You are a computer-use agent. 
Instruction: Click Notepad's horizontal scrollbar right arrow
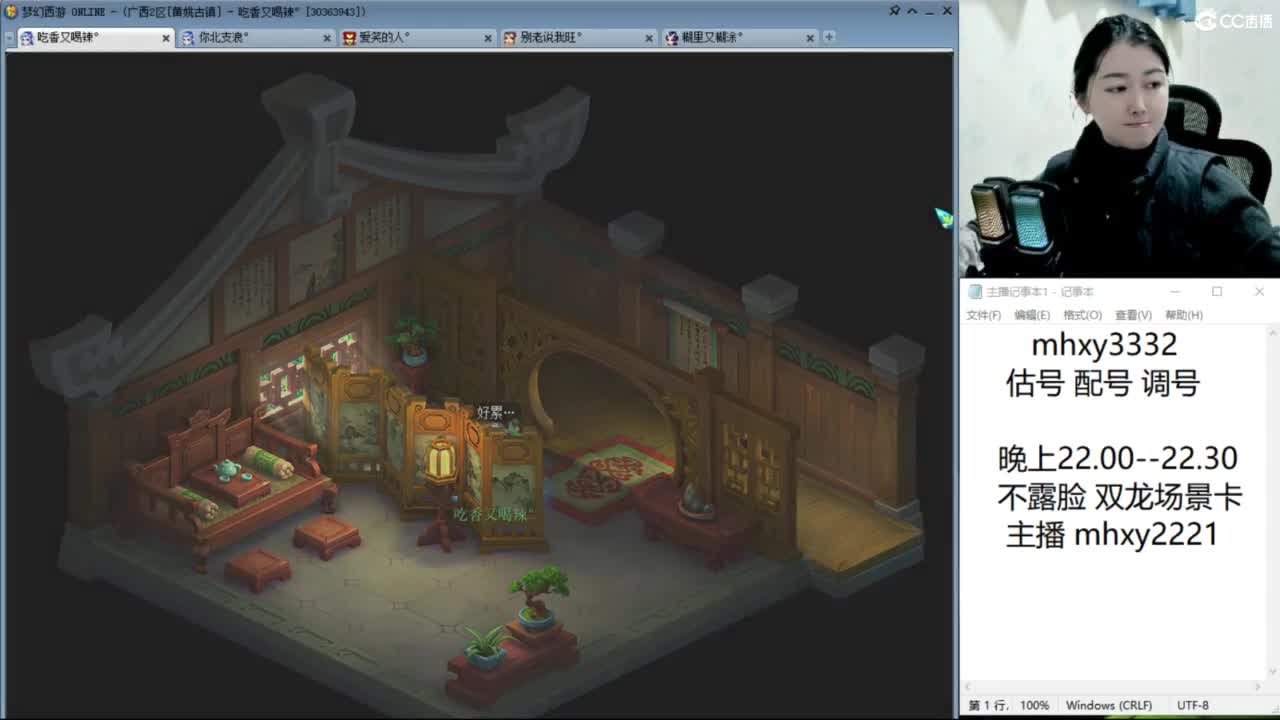click(1256, 686)
